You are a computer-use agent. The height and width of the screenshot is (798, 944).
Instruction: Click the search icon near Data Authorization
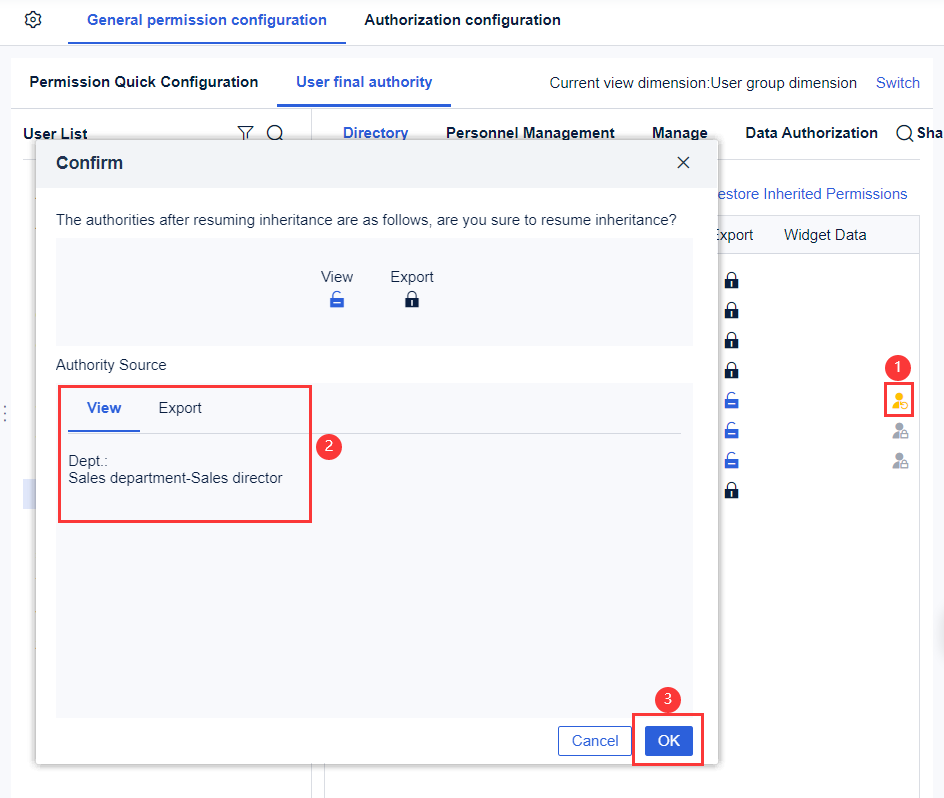click(x=903, y=132)
